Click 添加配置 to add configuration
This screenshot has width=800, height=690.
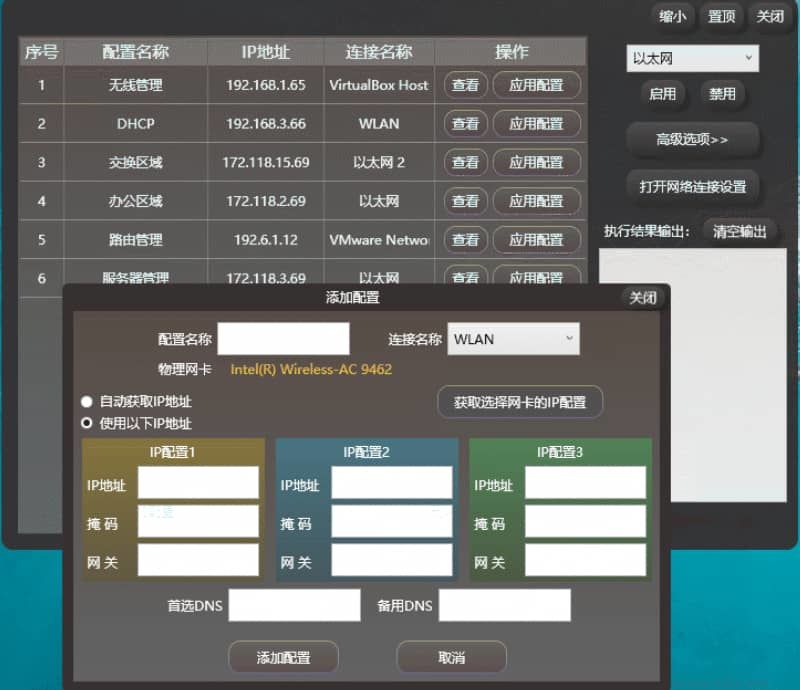tap(283, 657)
